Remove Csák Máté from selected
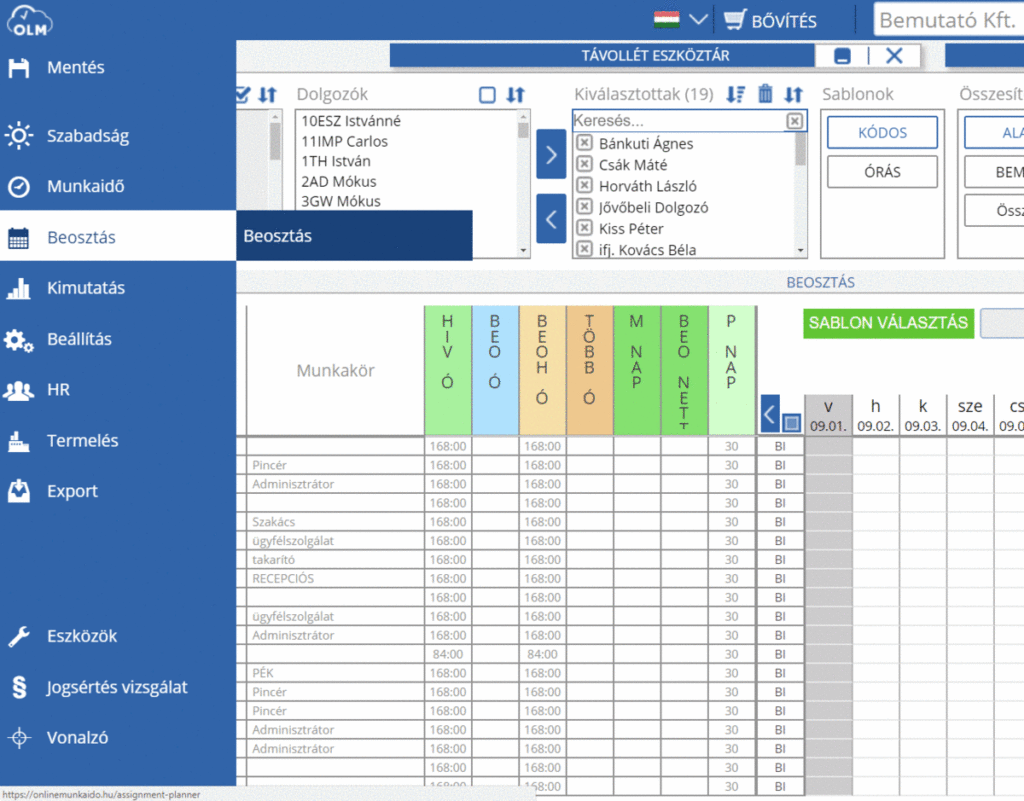The width and height of the screenshot is (1024, 801). coord(584,164)
